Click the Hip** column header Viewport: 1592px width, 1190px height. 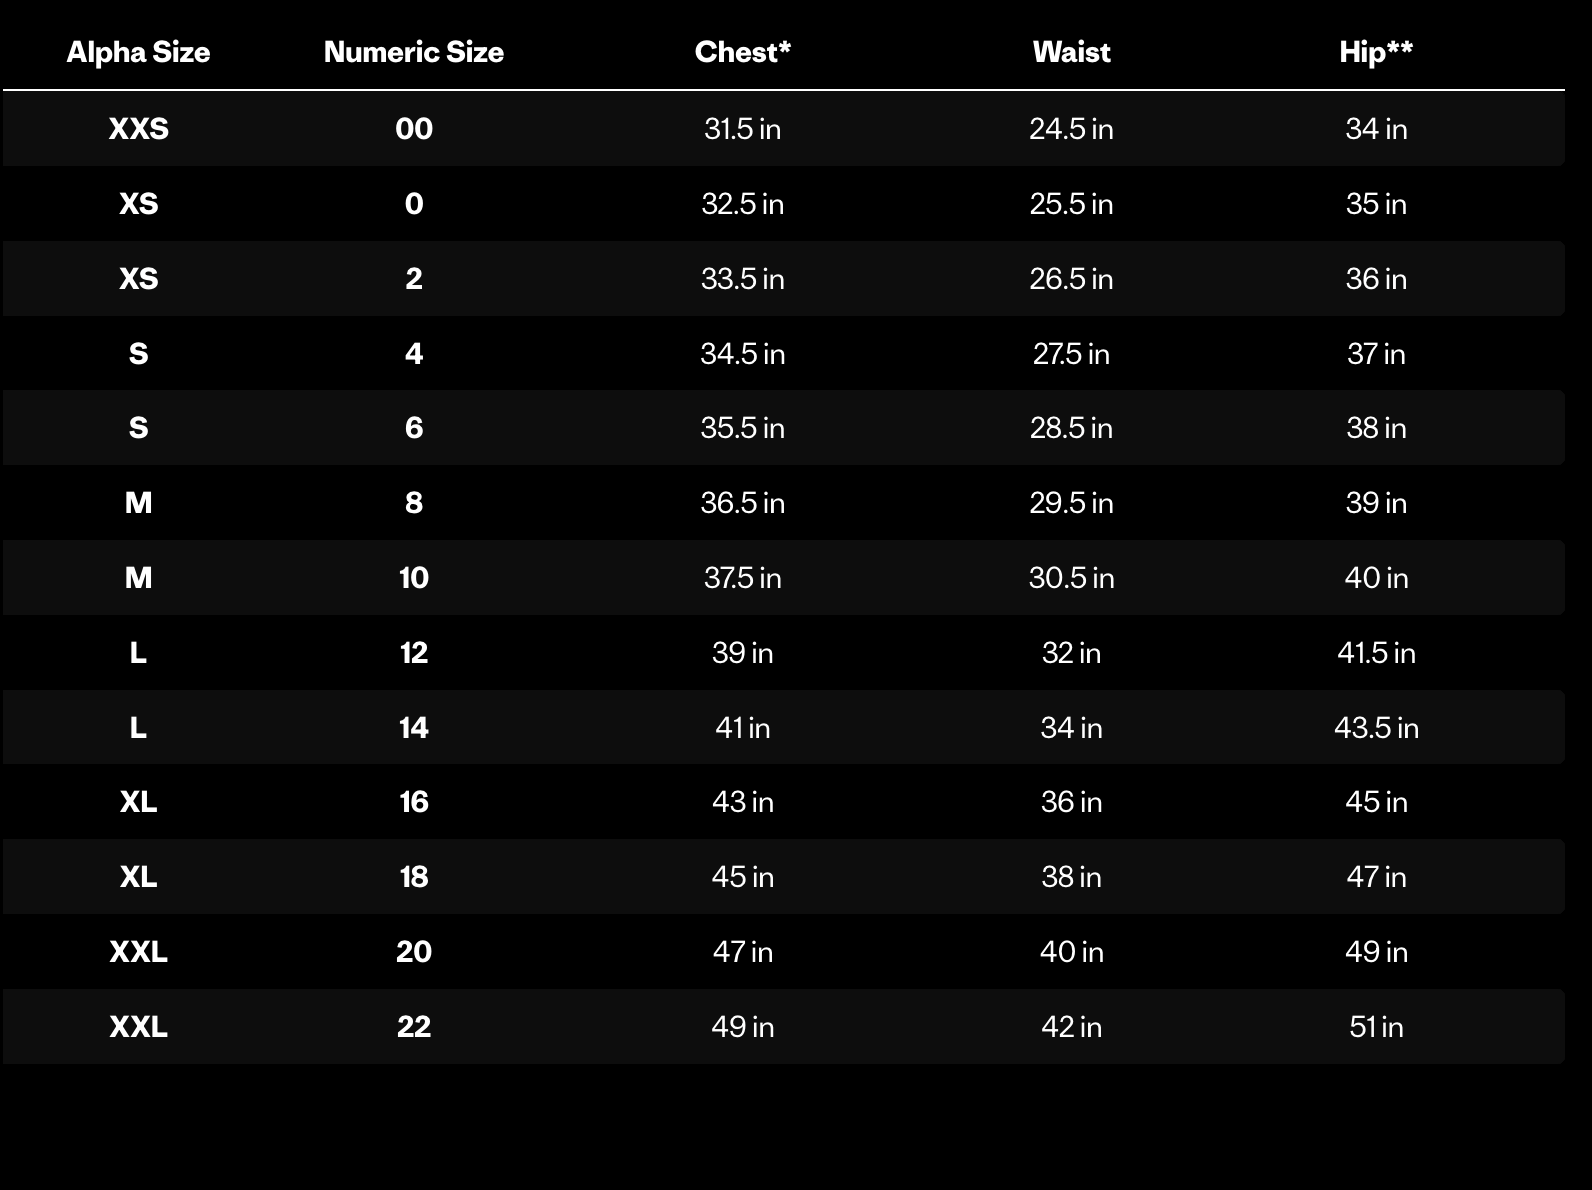(1376, 52)
